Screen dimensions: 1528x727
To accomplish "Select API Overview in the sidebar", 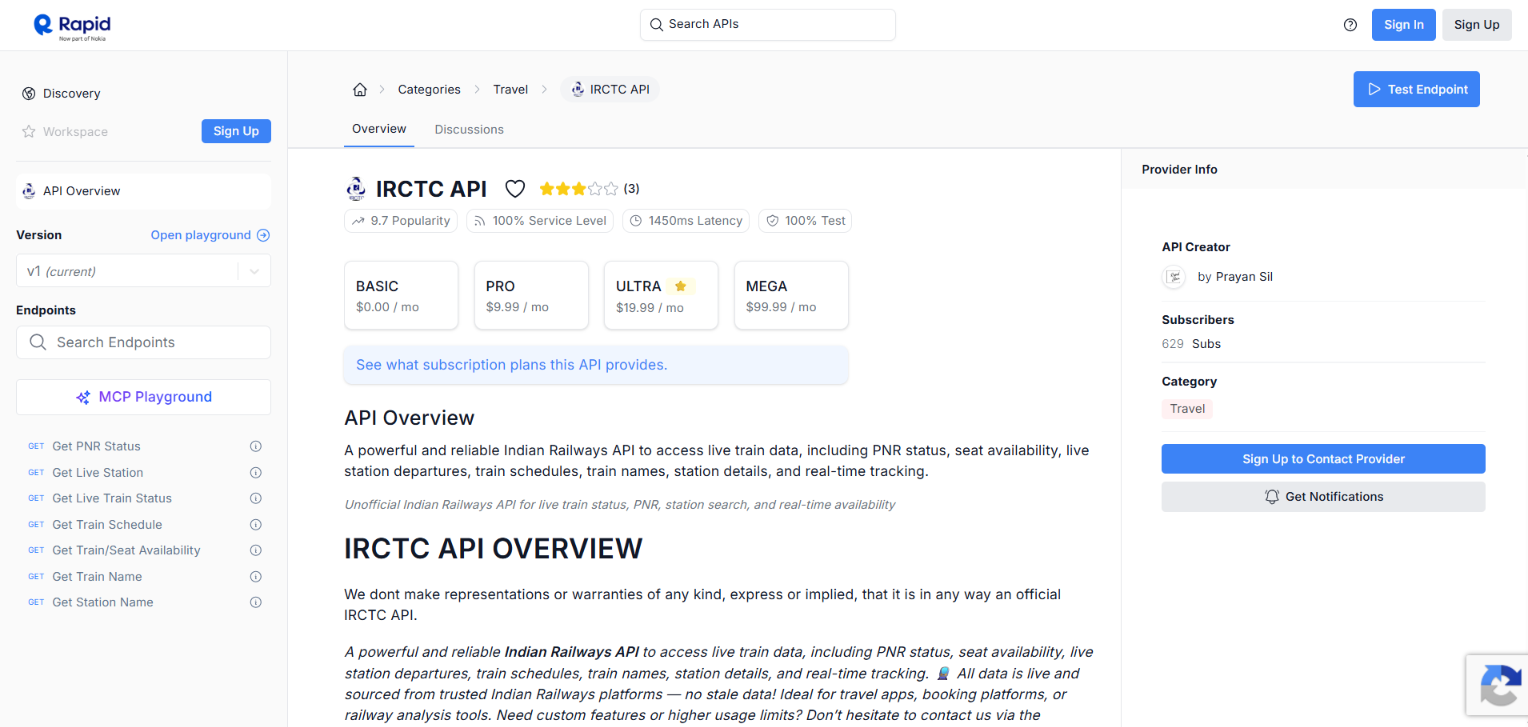I will pyautogui.click(x=143, y=191).
